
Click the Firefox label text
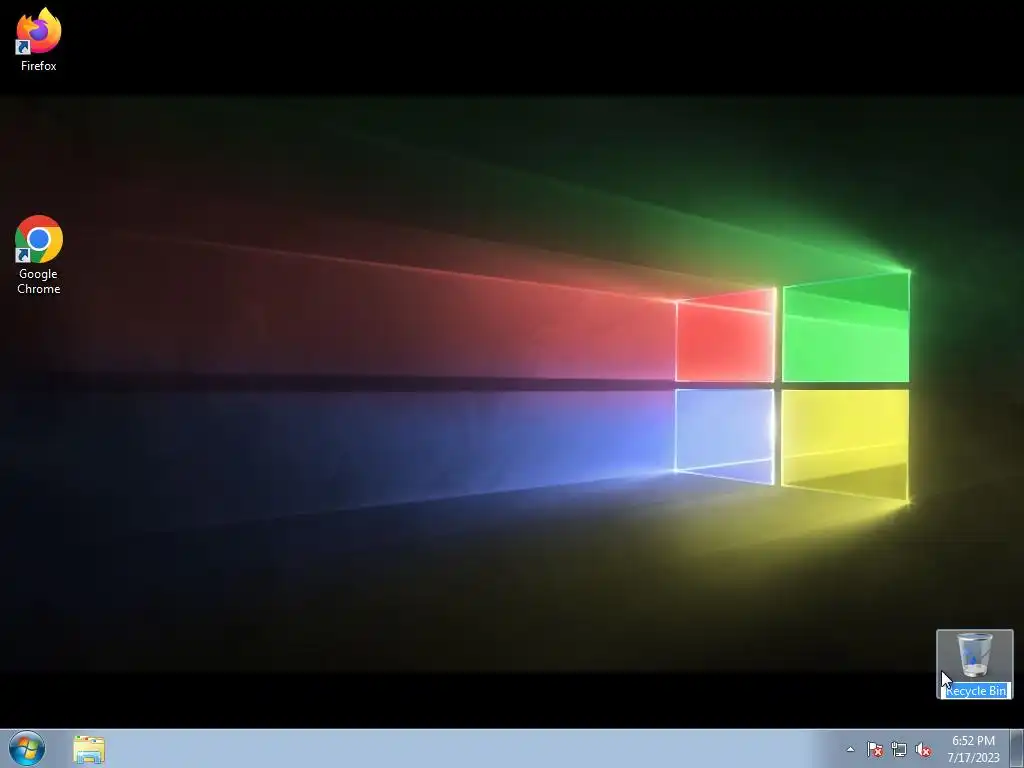pyautogui.click(x=39, y=66)
